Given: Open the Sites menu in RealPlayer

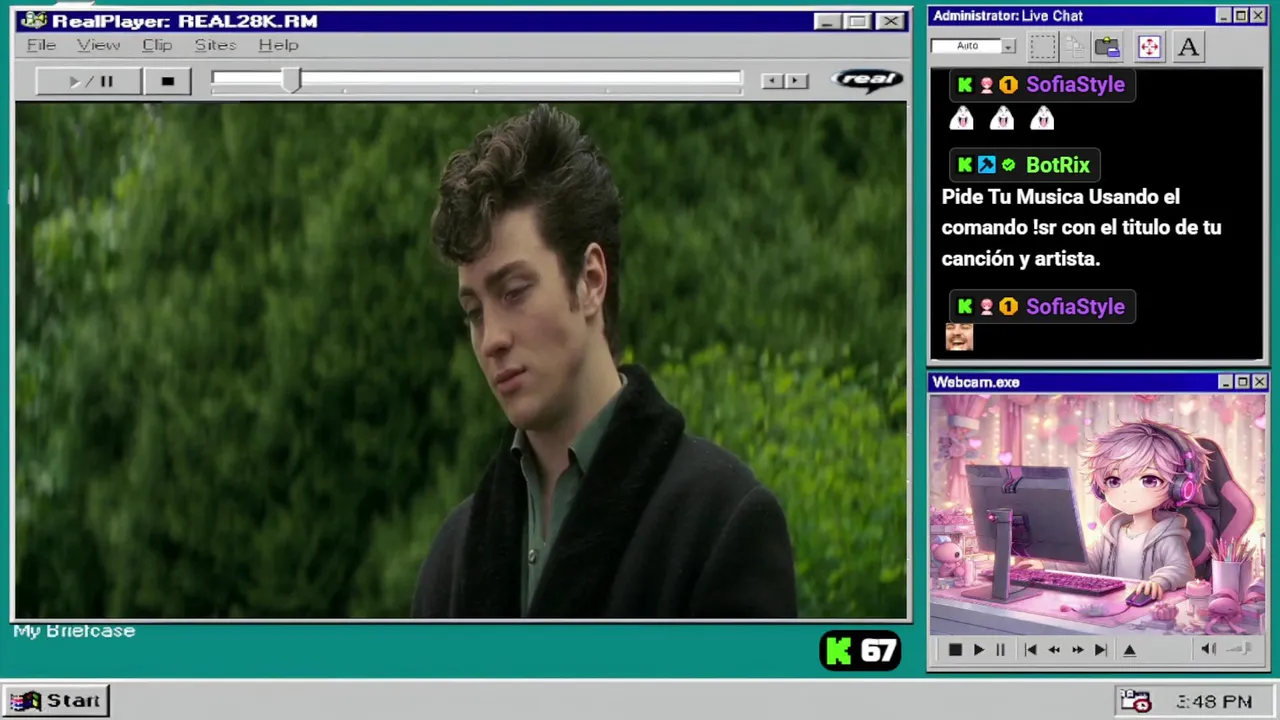Looking at the screenshot, I should (215, 45).
